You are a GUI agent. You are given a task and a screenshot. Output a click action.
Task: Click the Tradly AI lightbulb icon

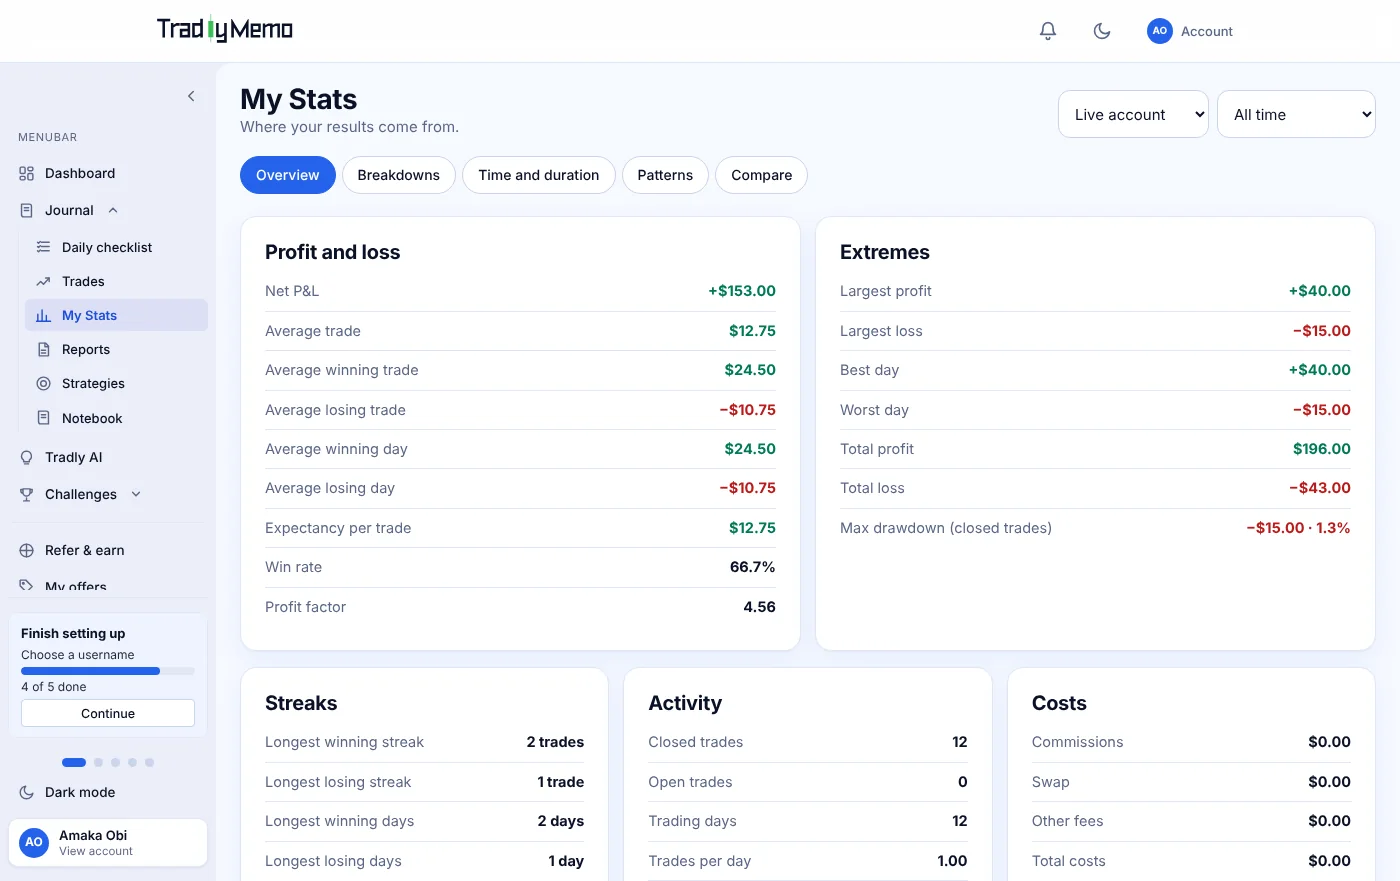(27, 458)
